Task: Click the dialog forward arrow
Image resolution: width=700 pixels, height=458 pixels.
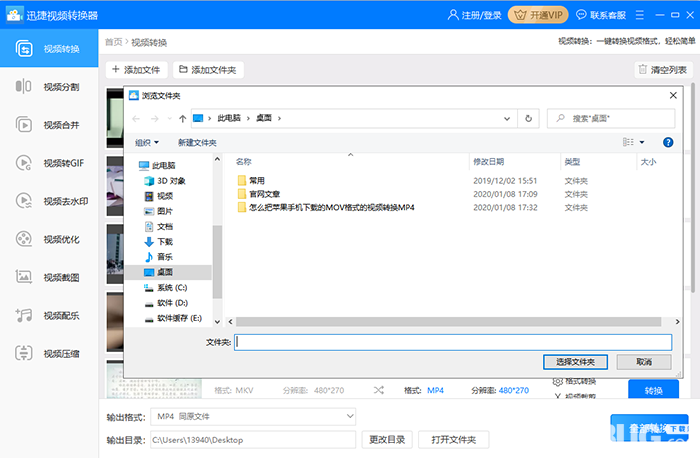Action: [x=154, y=119]
